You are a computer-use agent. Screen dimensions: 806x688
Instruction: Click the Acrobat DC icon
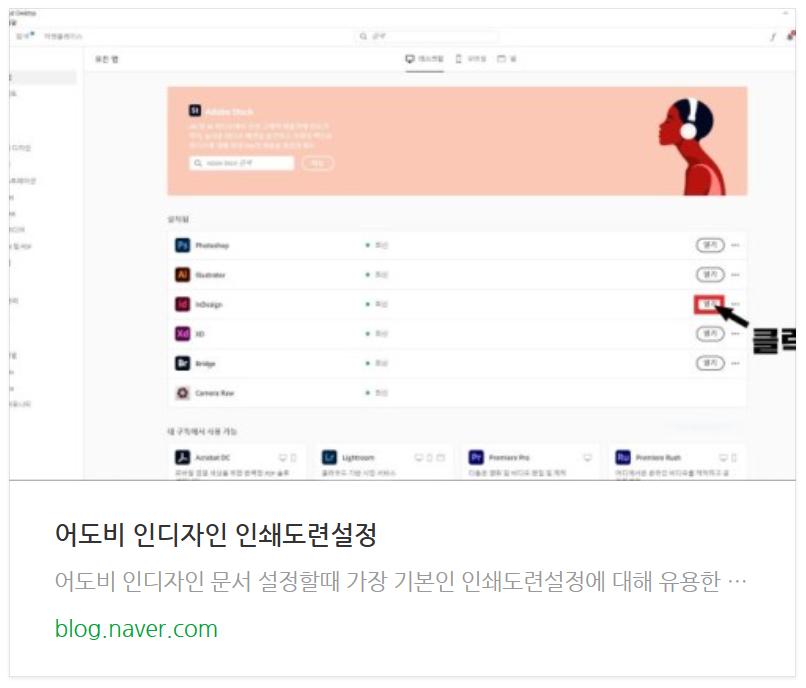(x=182, y=457)
